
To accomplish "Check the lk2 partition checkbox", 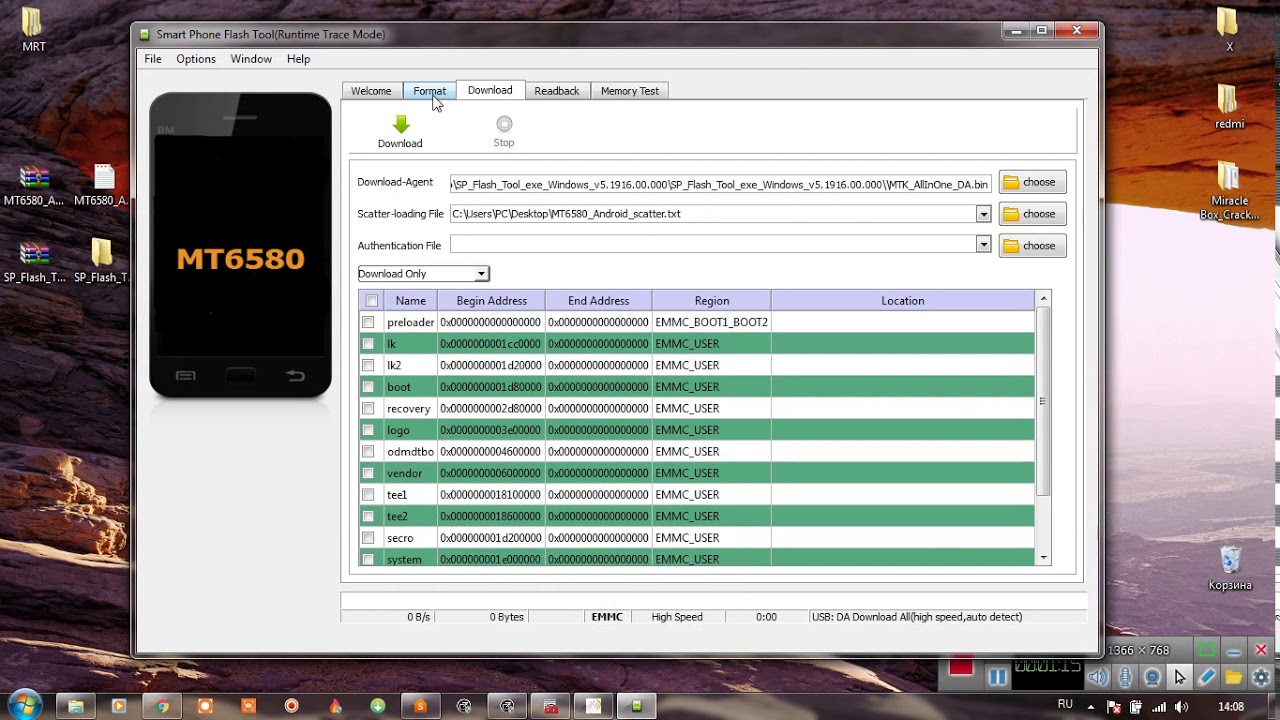I will tap(368, 365).
